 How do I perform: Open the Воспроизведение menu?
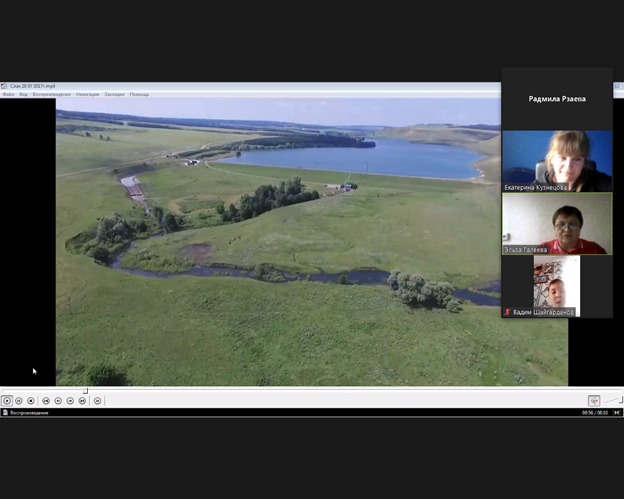tap(52, 94)
